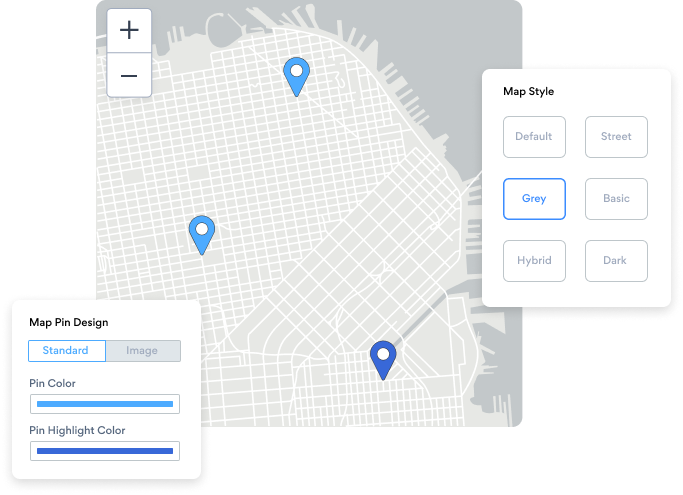Zoom out with the minus button
Image resolution: width=683 pixels, height=495 pixels.
pyautogui.click(x=129, y=76)
